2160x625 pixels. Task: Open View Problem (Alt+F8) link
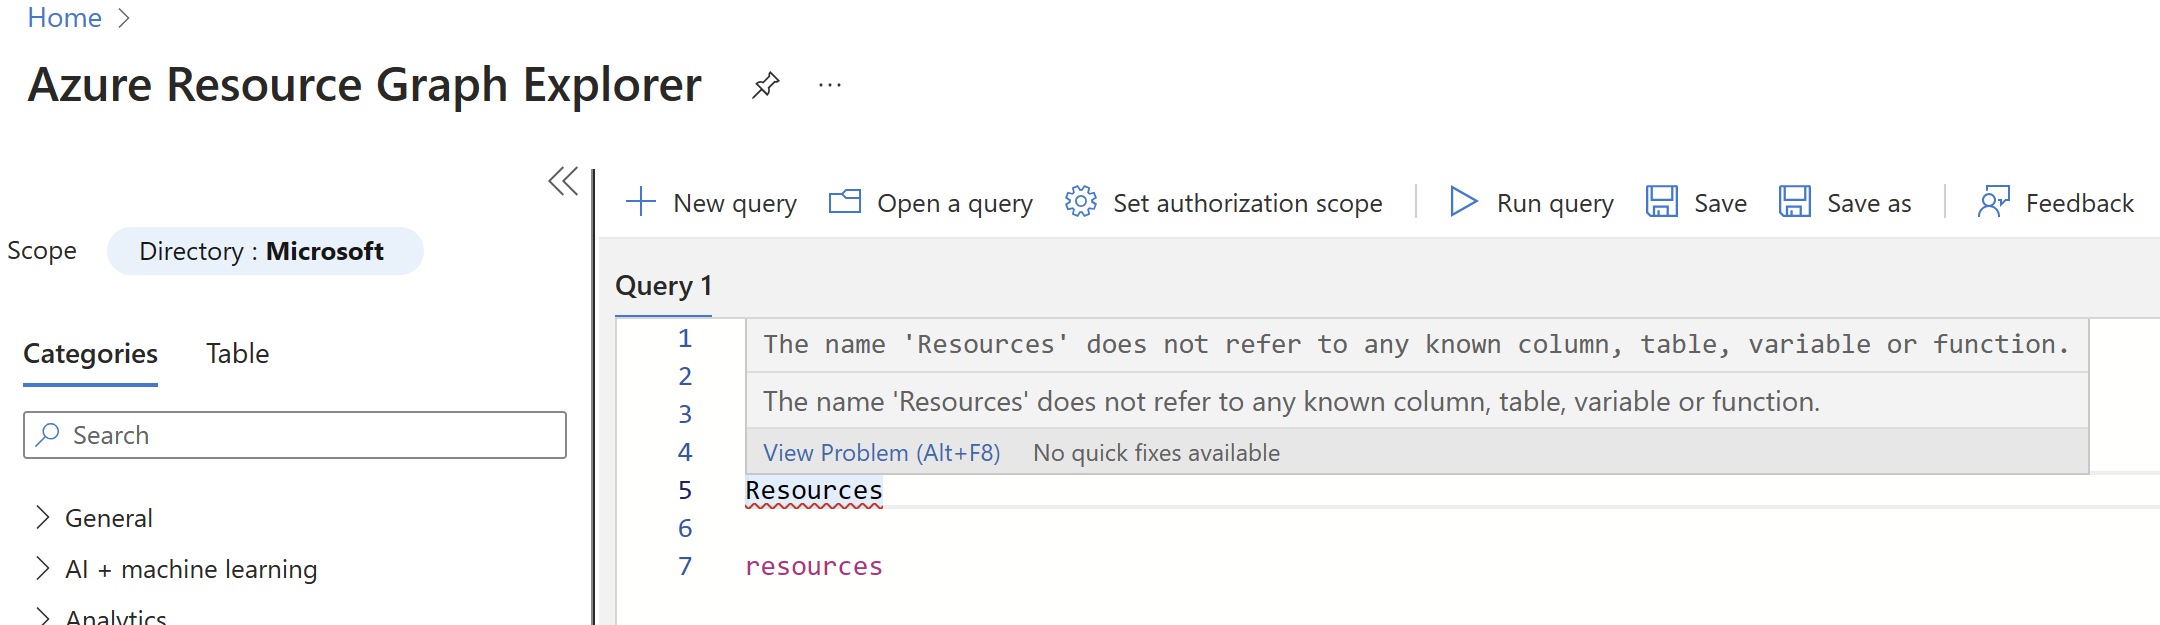882,453
